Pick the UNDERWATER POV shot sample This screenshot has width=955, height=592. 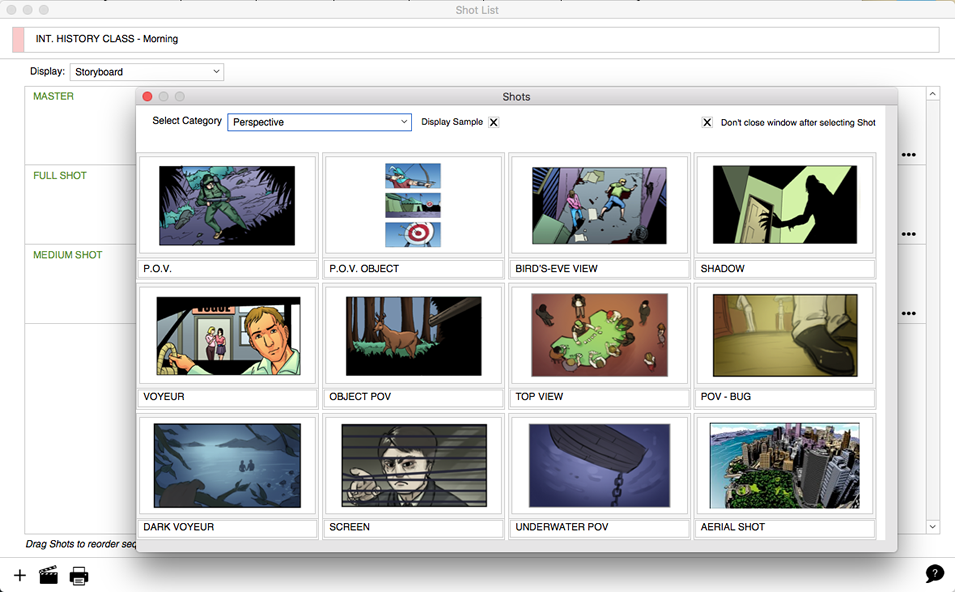598,463
